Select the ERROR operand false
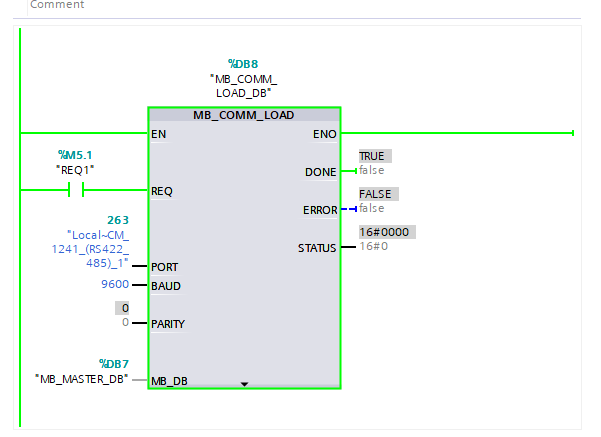The image size is (601, 437). tap(371, 208)
